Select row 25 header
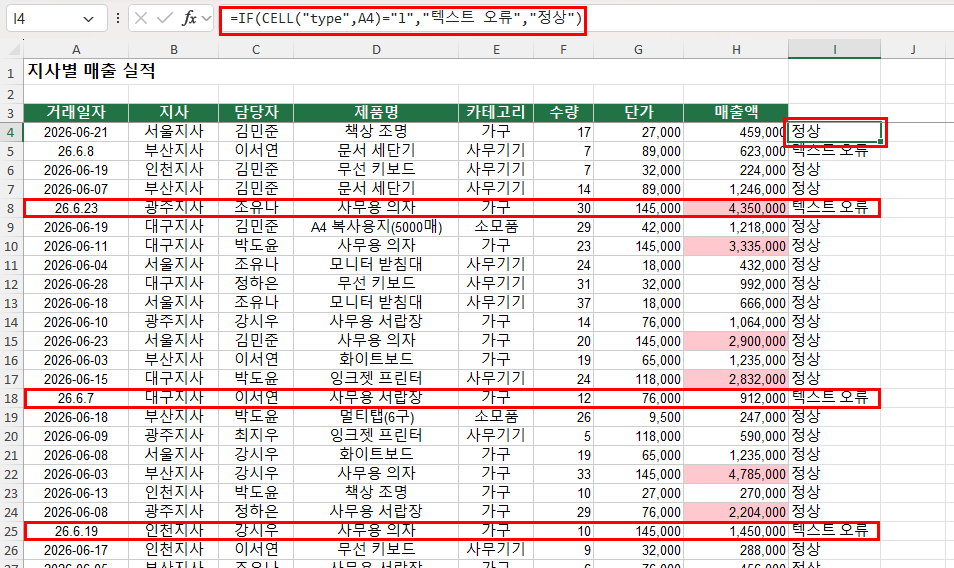Viewport: 954px width, 568px height. [x=11, y=531]
